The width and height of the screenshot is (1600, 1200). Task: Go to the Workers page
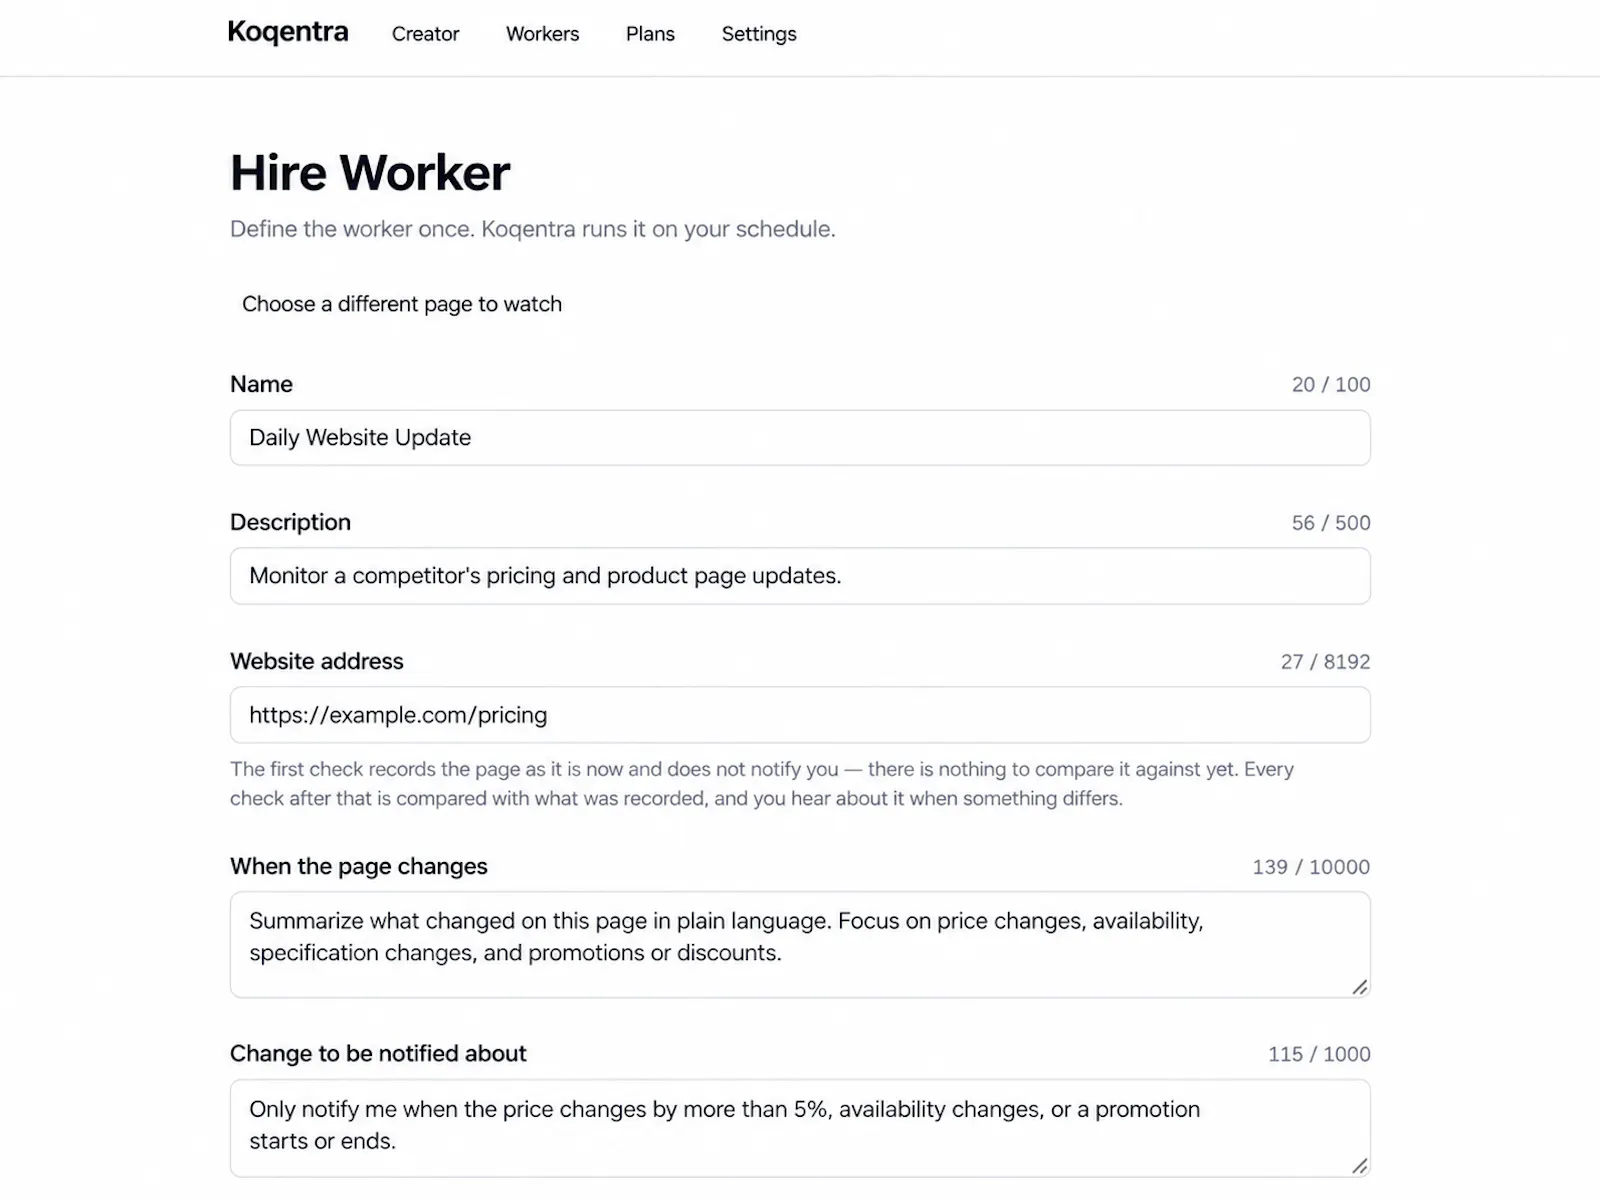(542, 34)
